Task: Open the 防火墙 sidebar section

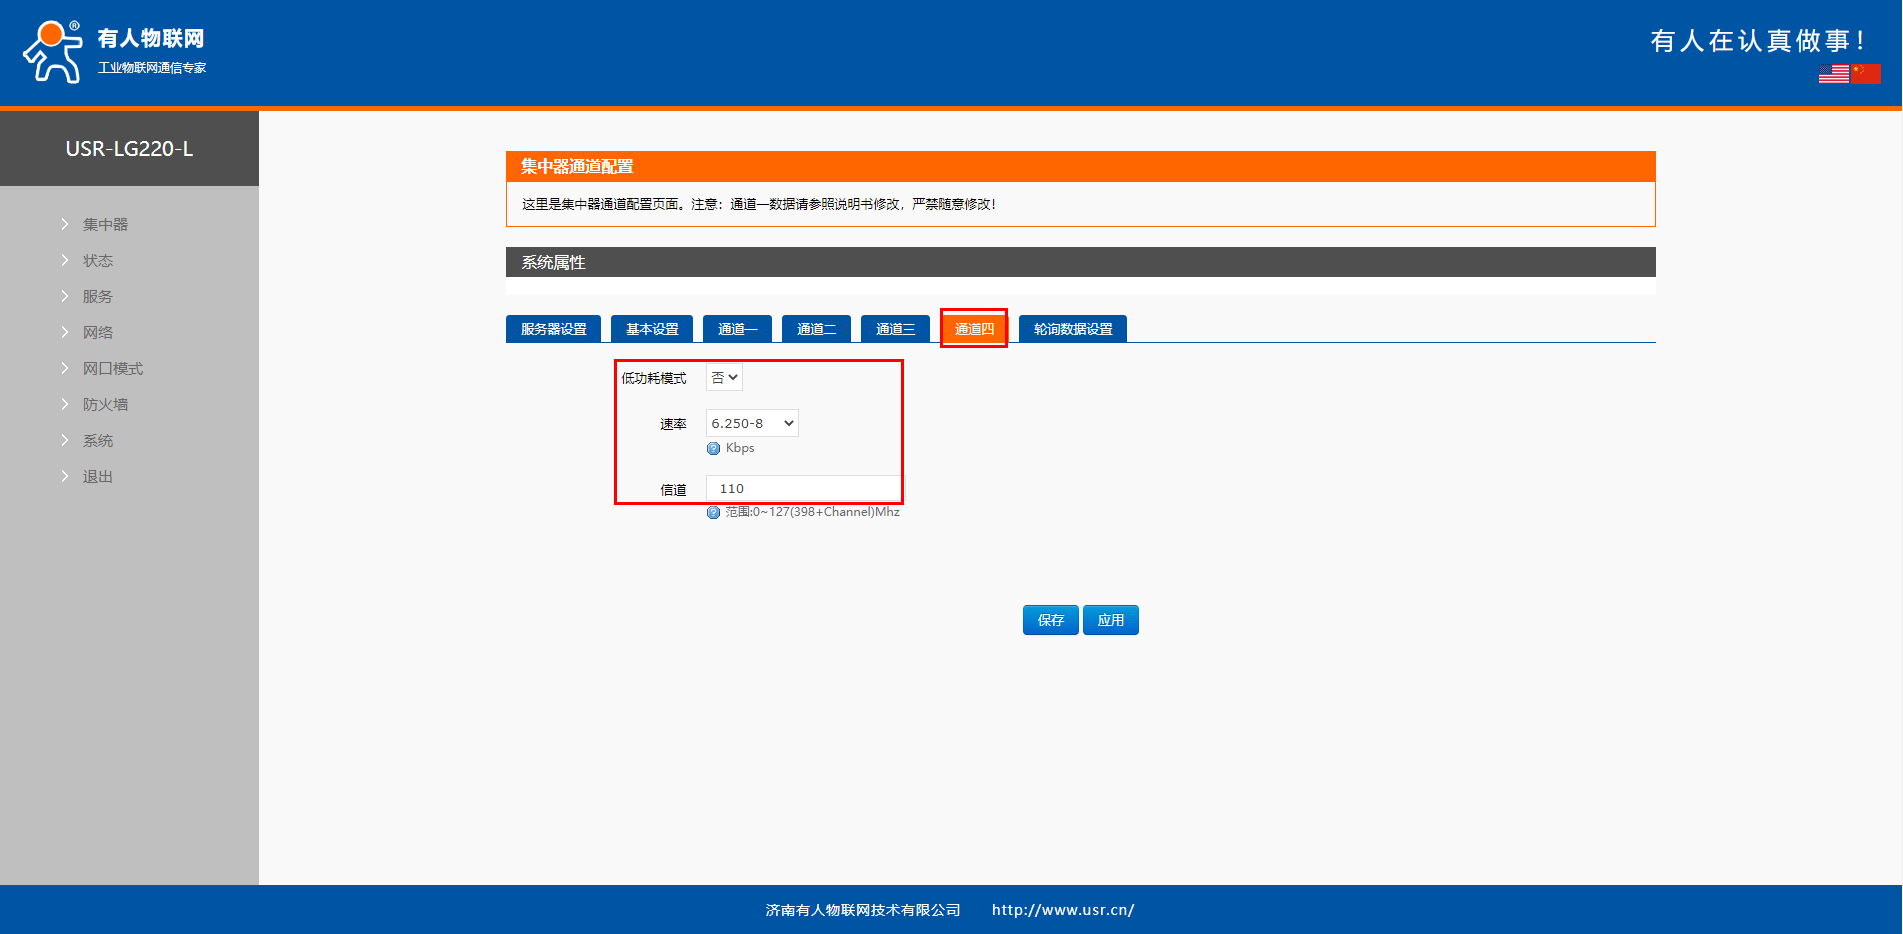Action: [105, 405]
